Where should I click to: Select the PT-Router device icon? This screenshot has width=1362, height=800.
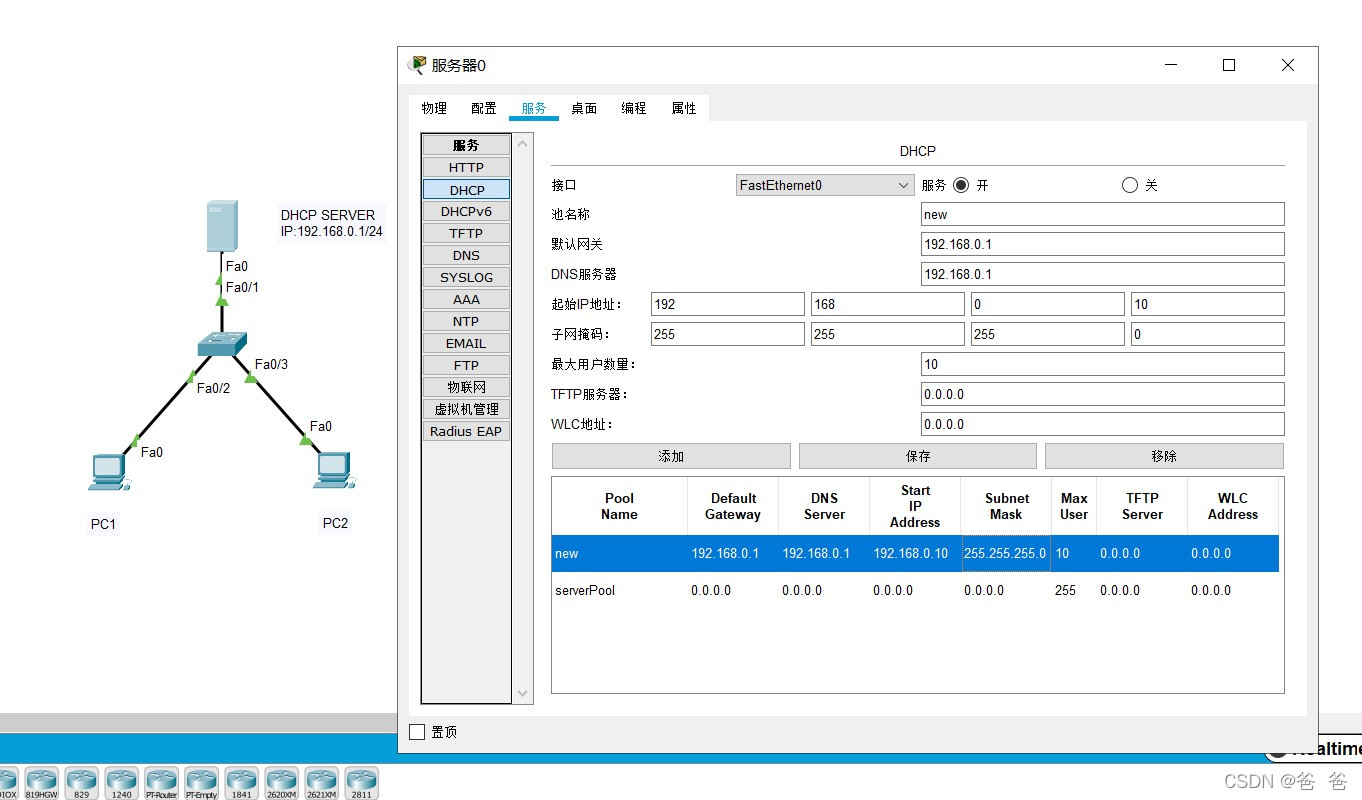[161, 783]
